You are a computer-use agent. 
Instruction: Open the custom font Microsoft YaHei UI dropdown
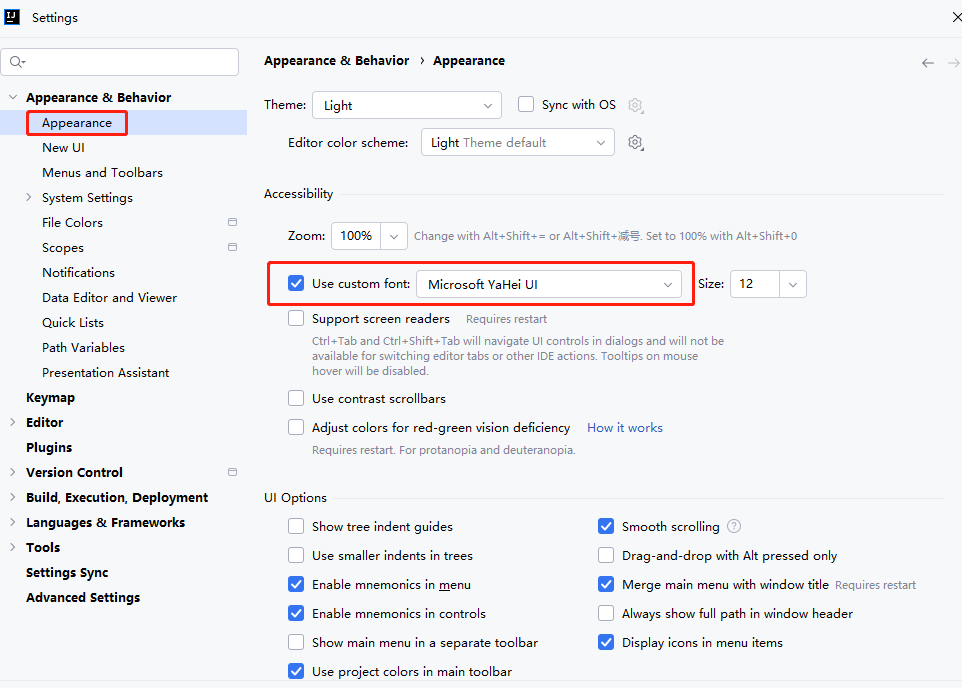pyautogui.click(x=548, y=285)
